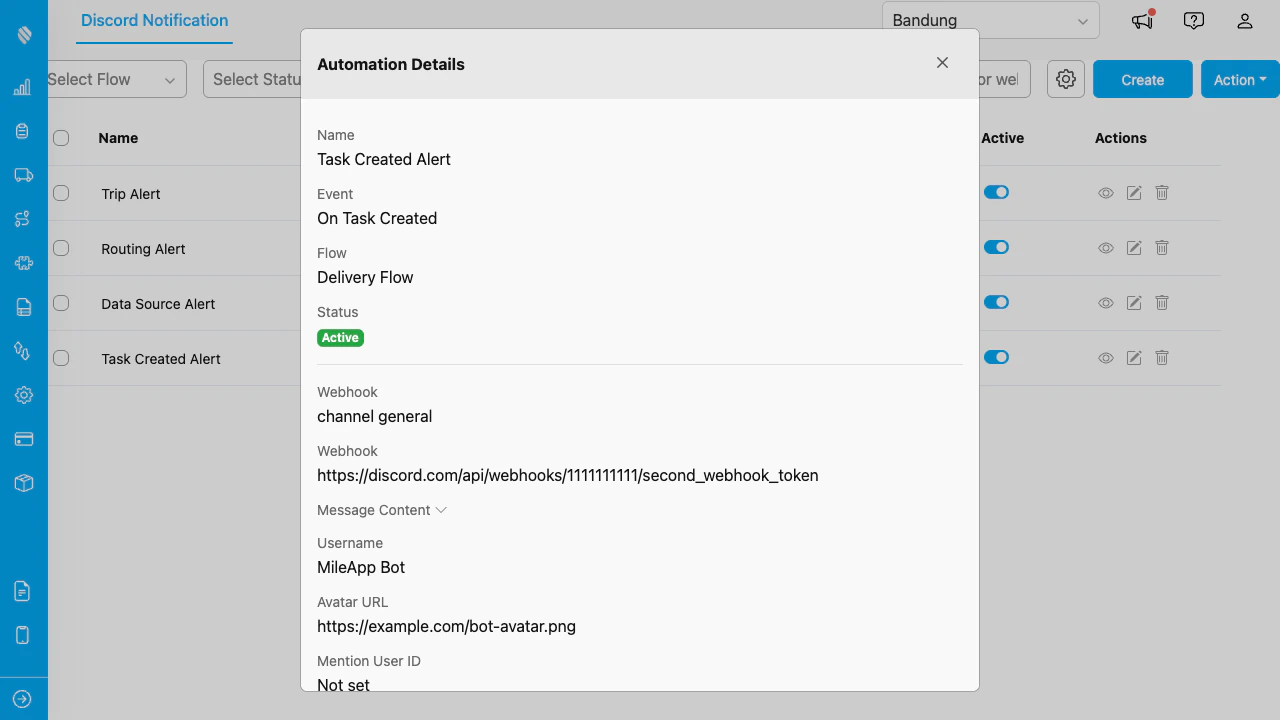
Task: Open the Bandung location dropdown
Action: 989,20
